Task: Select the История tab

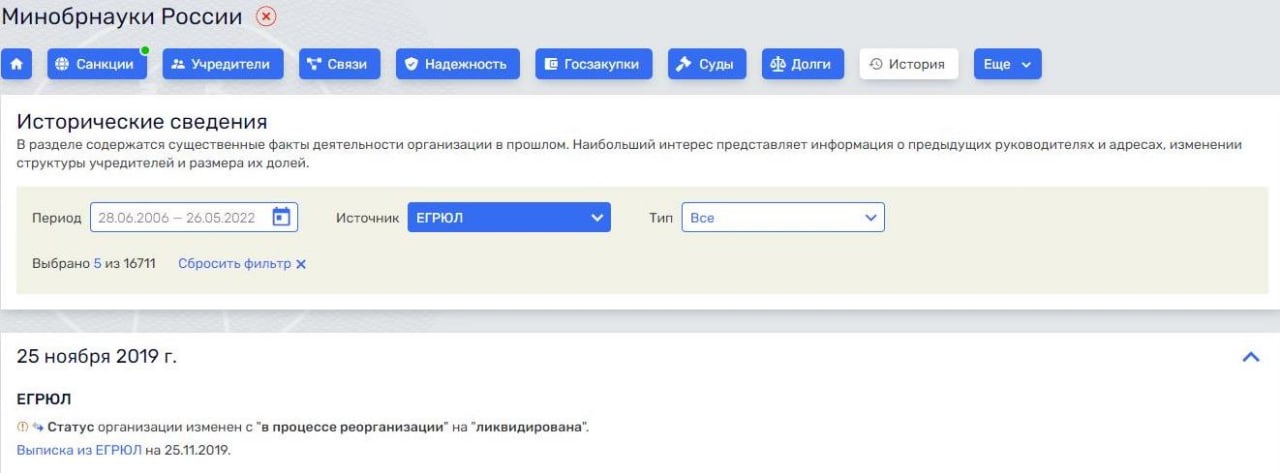Action: click(909, 64)
